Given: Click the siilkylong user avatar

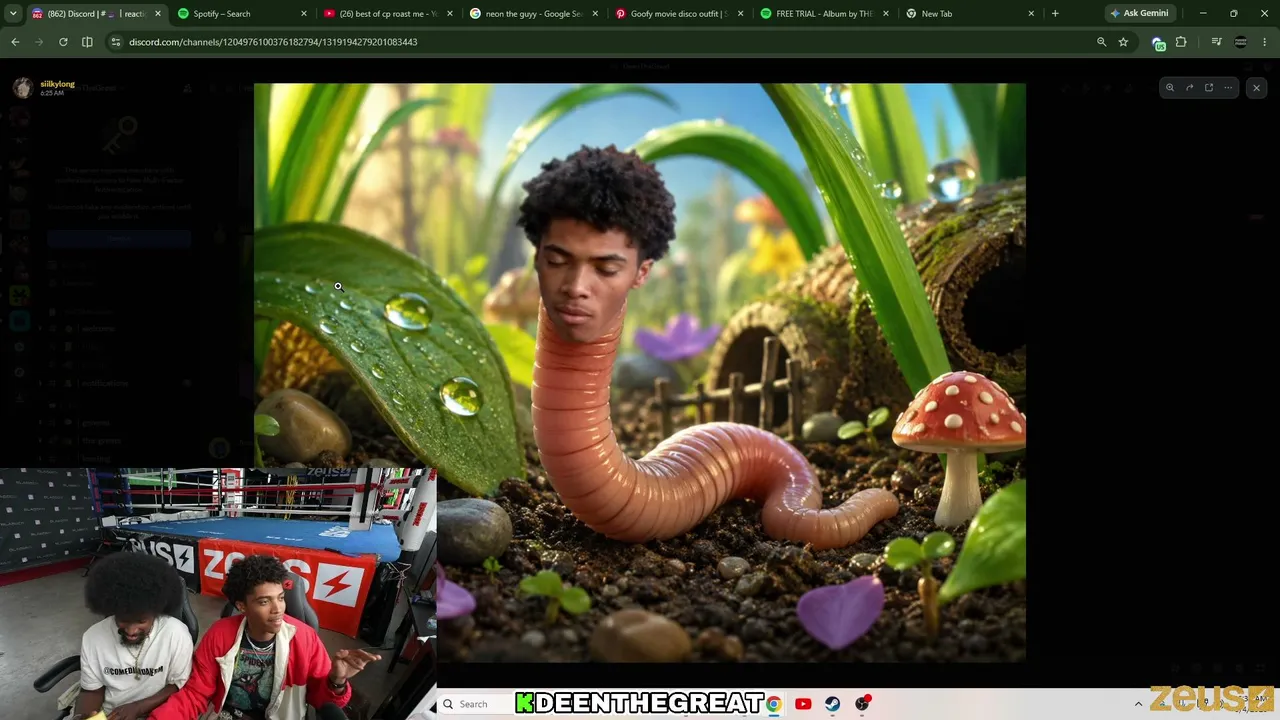Looking at the screenshot, I should coord(23,88).
